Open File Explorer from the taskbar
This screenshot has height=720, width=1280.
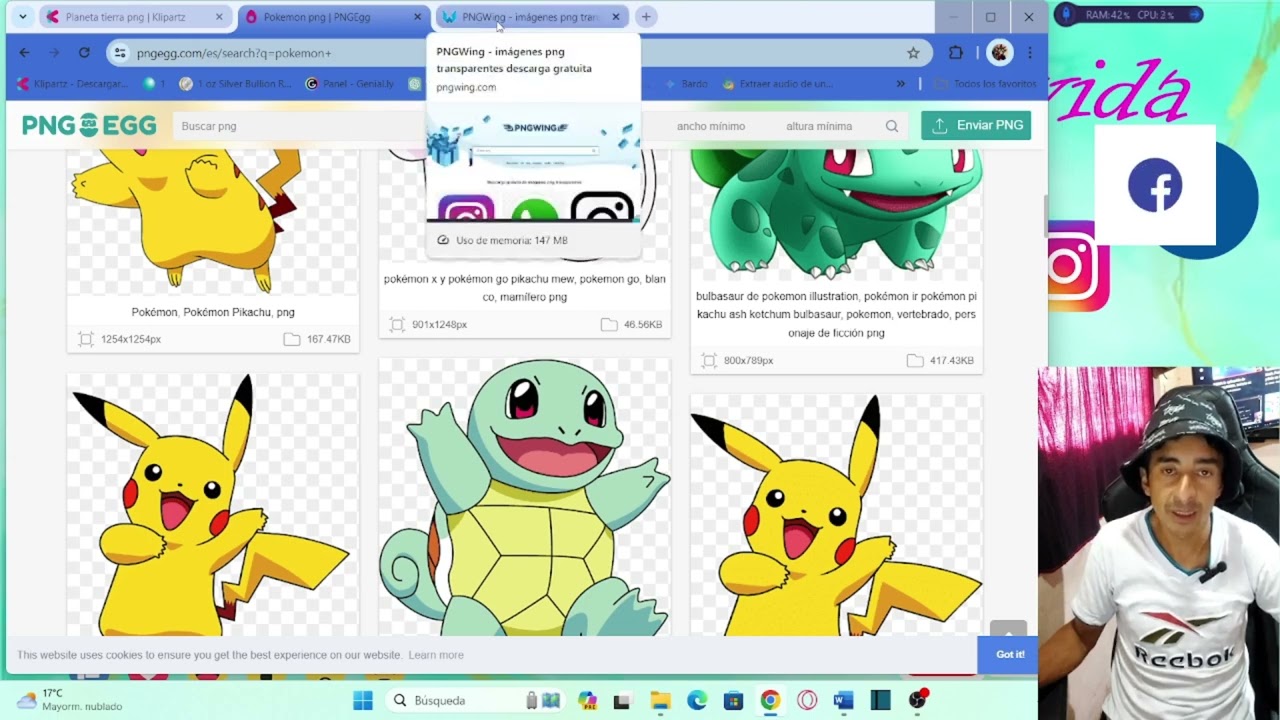660,700
